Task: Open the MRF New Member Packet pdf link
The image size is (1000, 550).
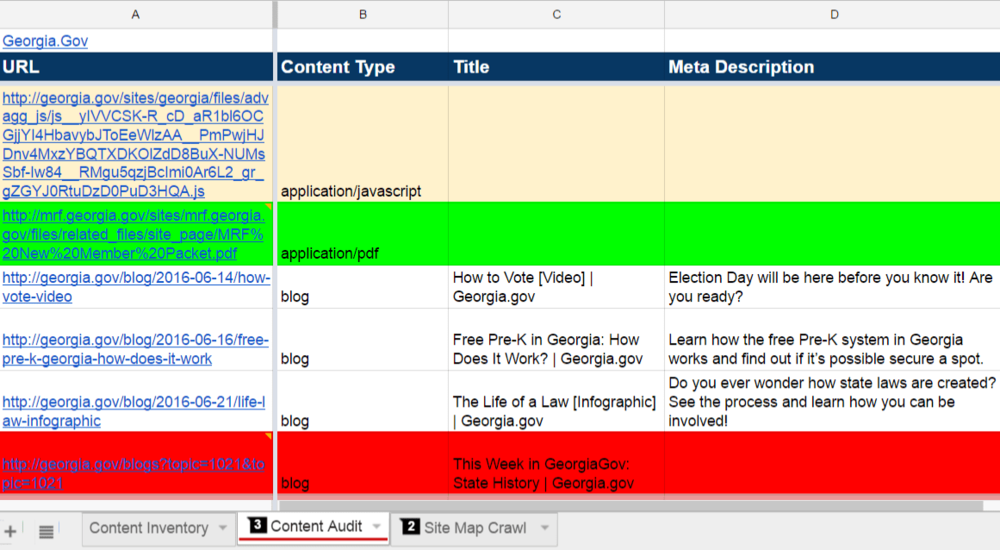Action: point(133,234)
